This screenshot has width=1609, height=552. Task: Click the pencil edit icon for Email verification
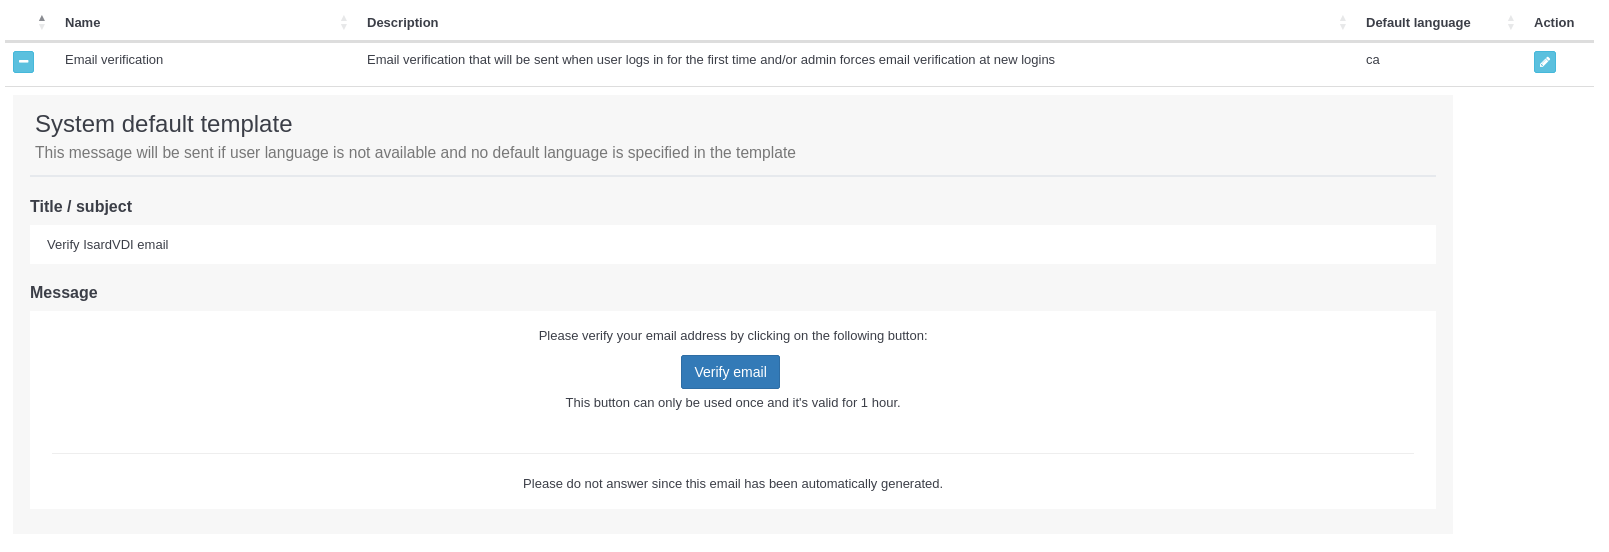[1544, 62]
